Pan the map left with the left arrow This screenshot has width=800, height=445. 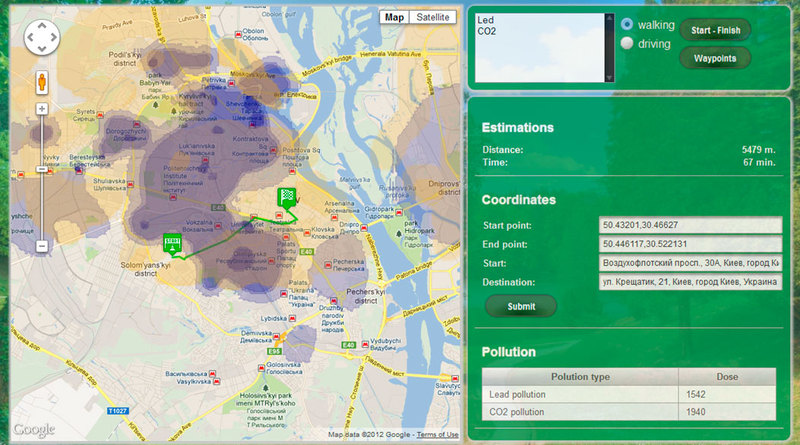coord(30,37)
